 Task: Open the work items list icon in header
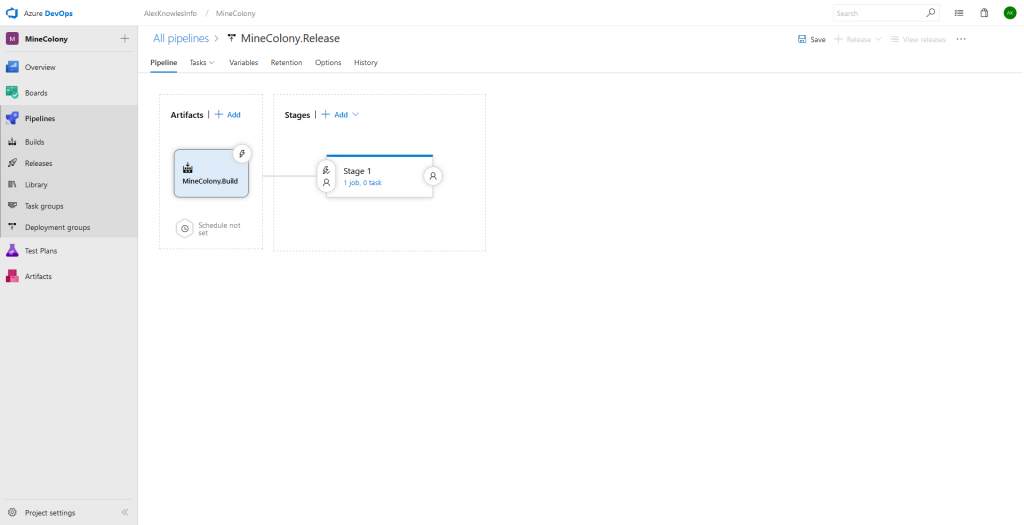coord(959,12)
